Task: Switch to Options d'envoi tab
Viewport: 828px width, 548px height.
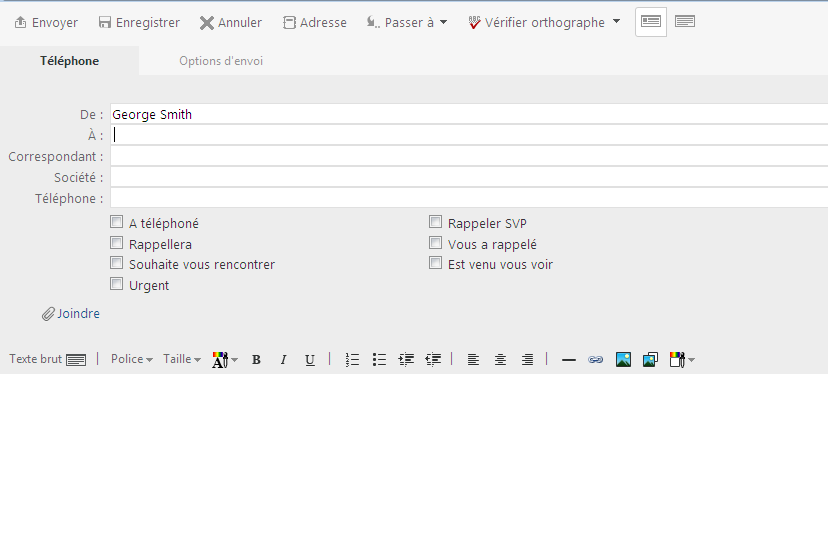Action: coord(221,61)
